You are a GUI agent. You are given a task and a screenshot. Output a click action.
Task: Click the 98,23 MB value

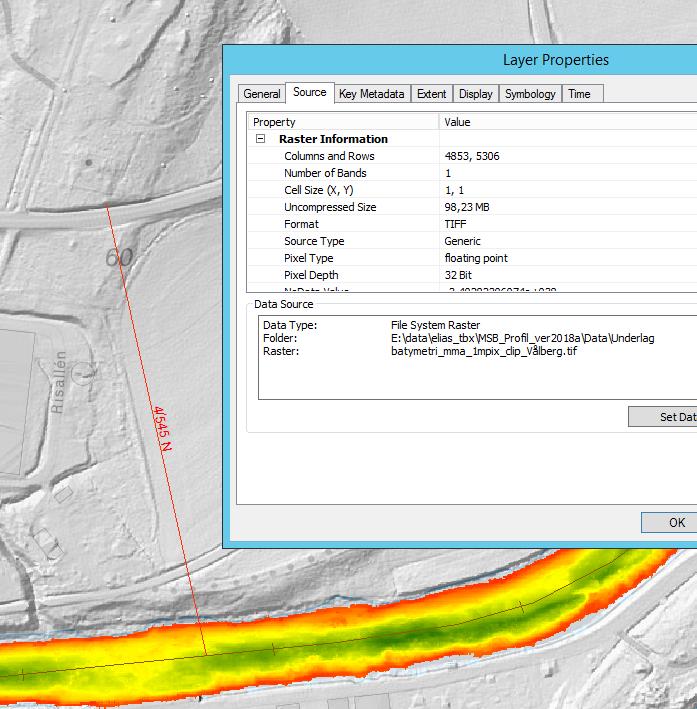(x=467, y=207)
